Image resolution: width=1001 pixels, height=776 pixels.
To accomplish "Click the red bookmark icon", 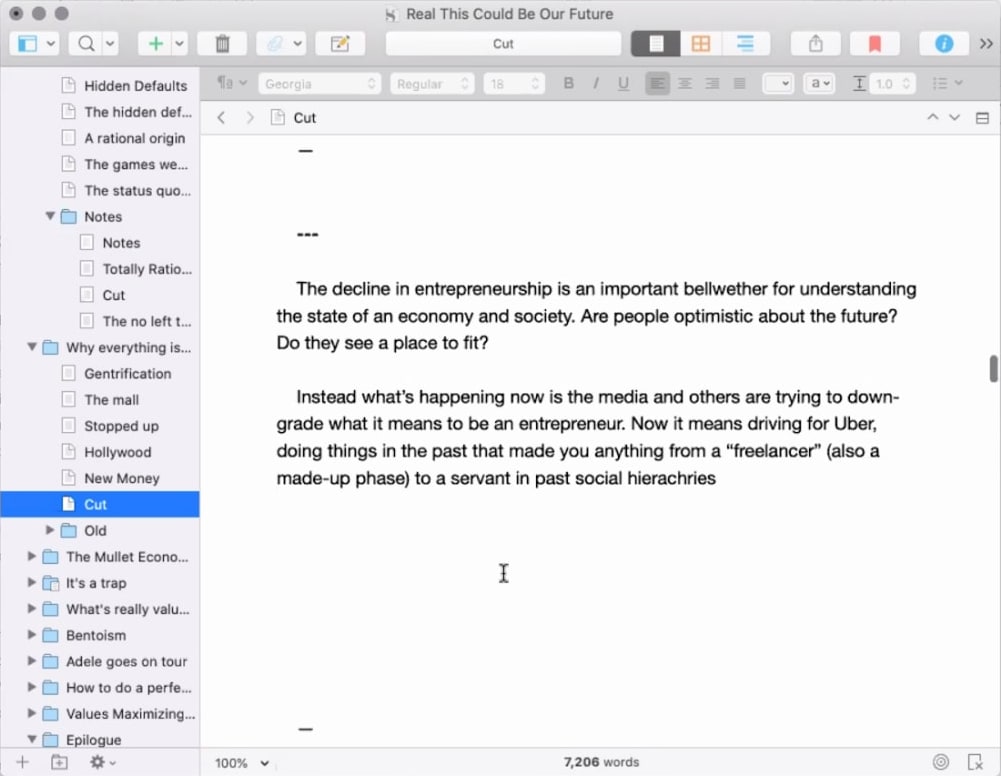I will [x=874, y=44].
